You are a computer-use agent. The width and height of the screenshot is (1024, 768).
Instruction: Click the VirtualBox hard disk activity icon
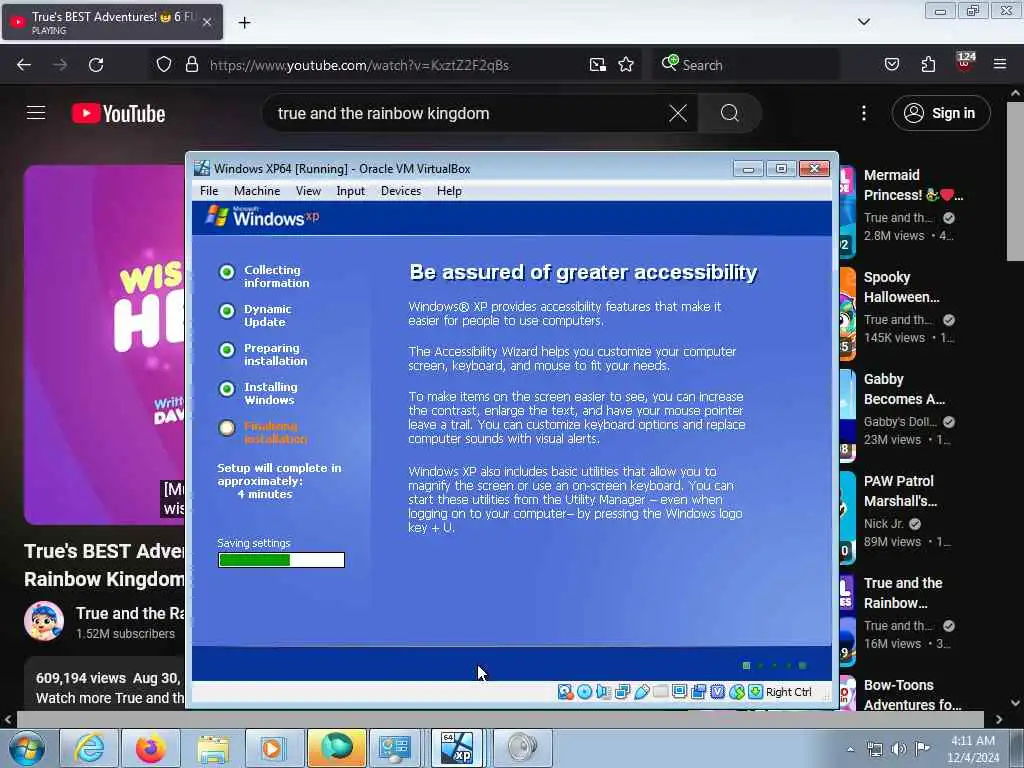point(566,692)
